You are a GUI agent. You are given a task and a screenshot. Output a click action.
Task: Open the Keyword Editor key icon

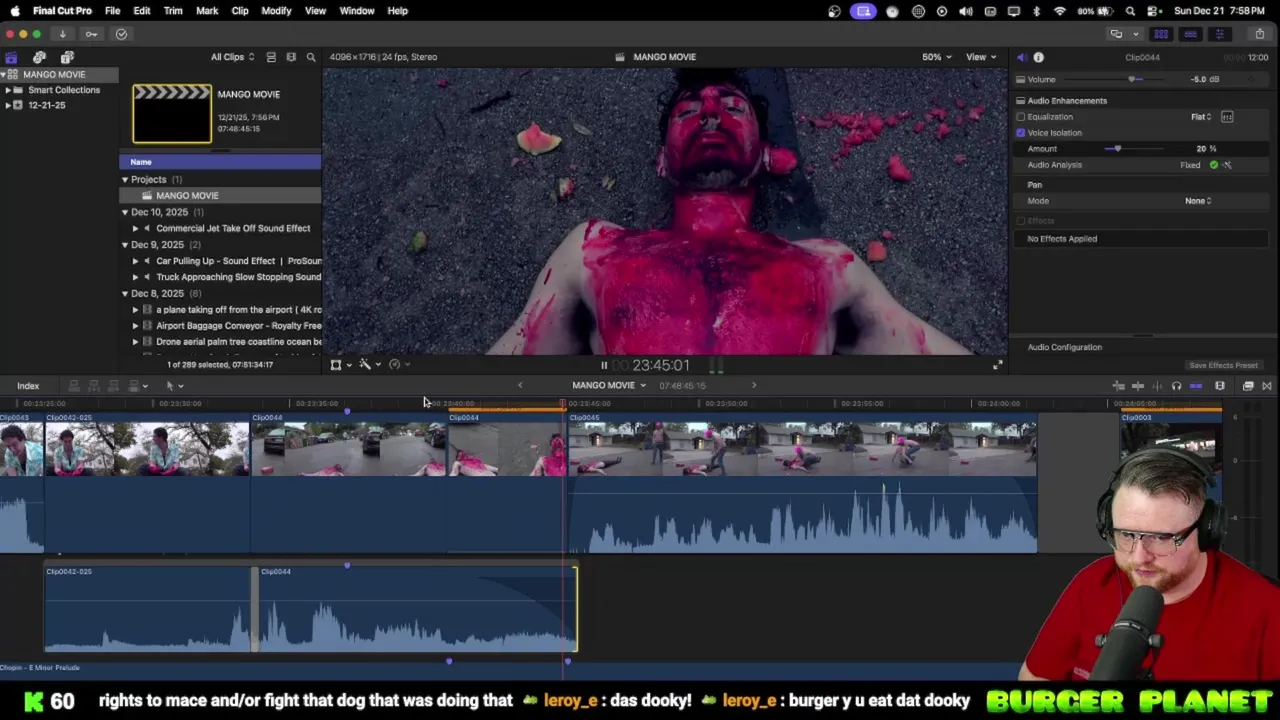pos(91,34)
